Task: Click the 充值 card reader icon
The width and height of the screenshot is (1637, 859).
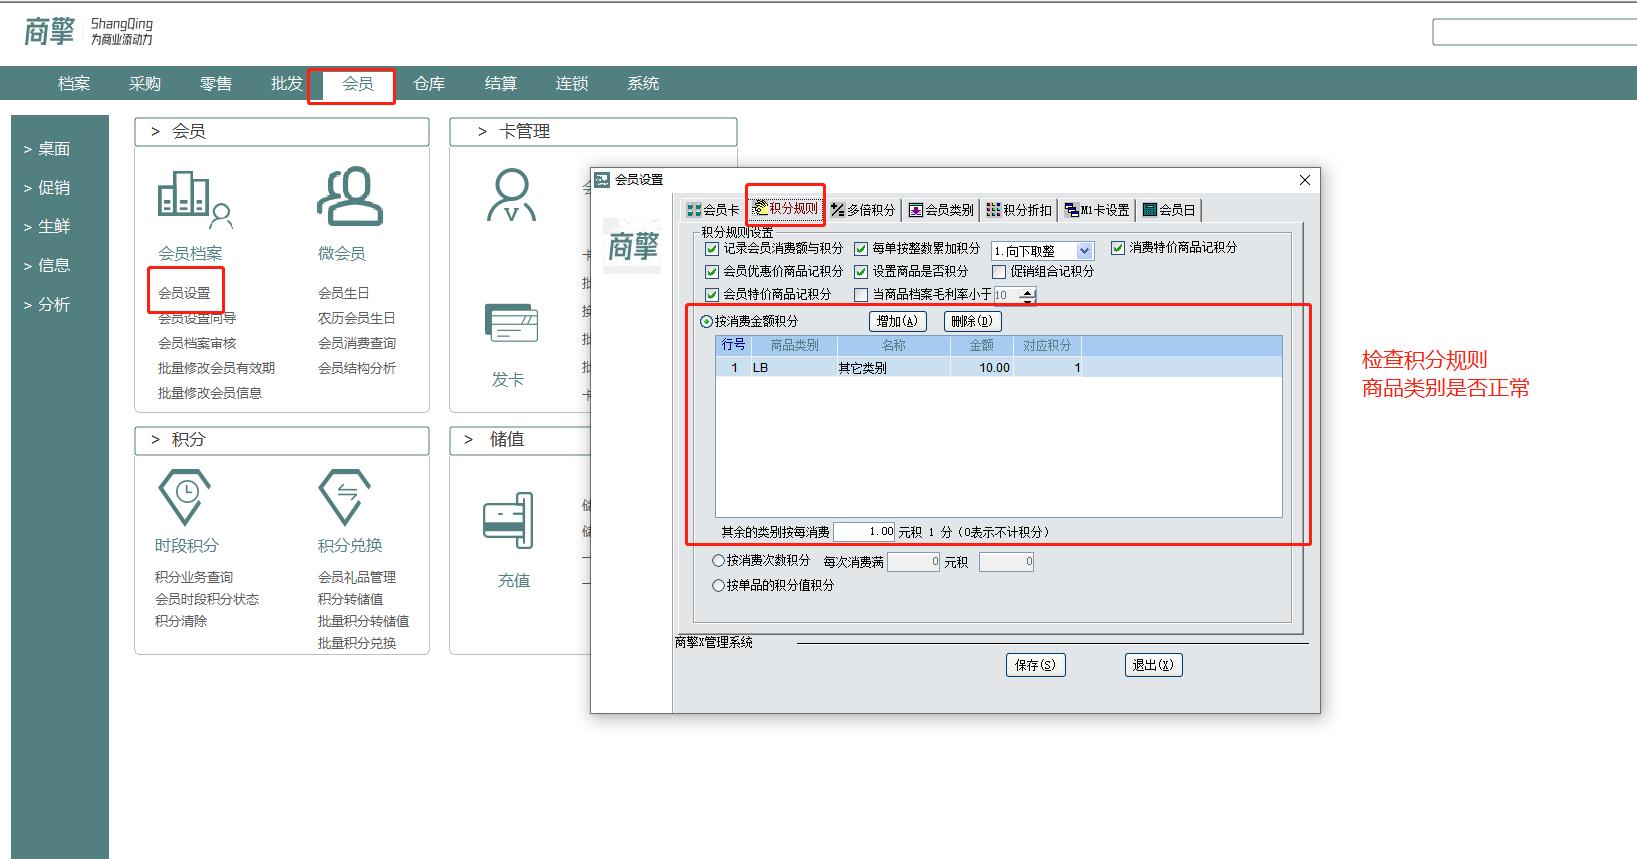Action: (508, 520)
